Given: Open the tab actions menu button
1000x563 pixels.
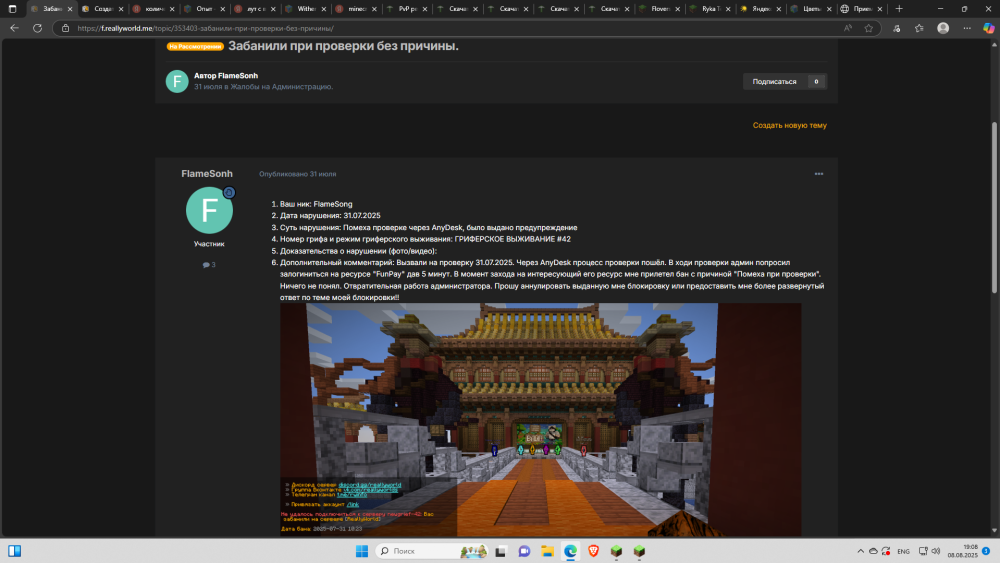Looking at the screenshot, I should tap(12, 9).
